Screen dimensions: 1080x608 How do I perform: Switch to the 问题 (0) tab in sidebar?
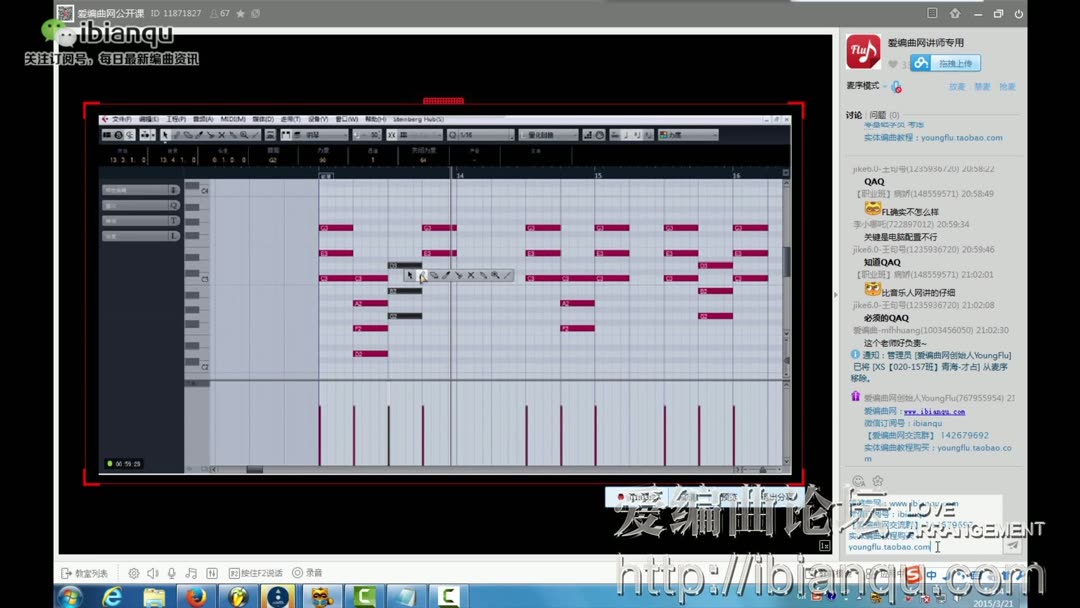880,114
